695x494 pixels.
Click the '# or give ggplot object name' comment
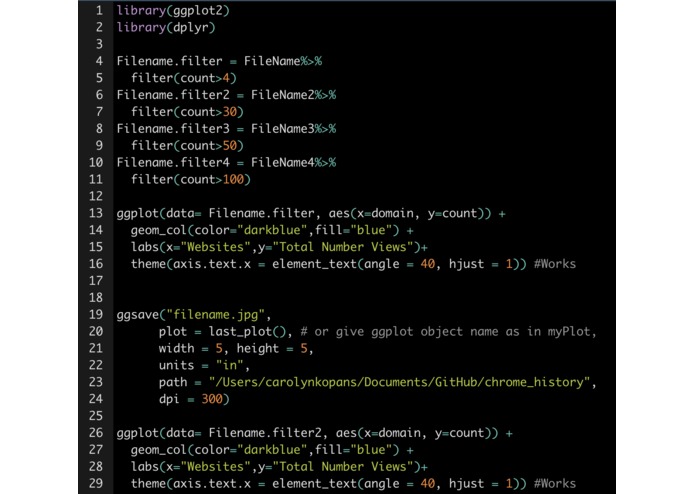click(448, 332)
